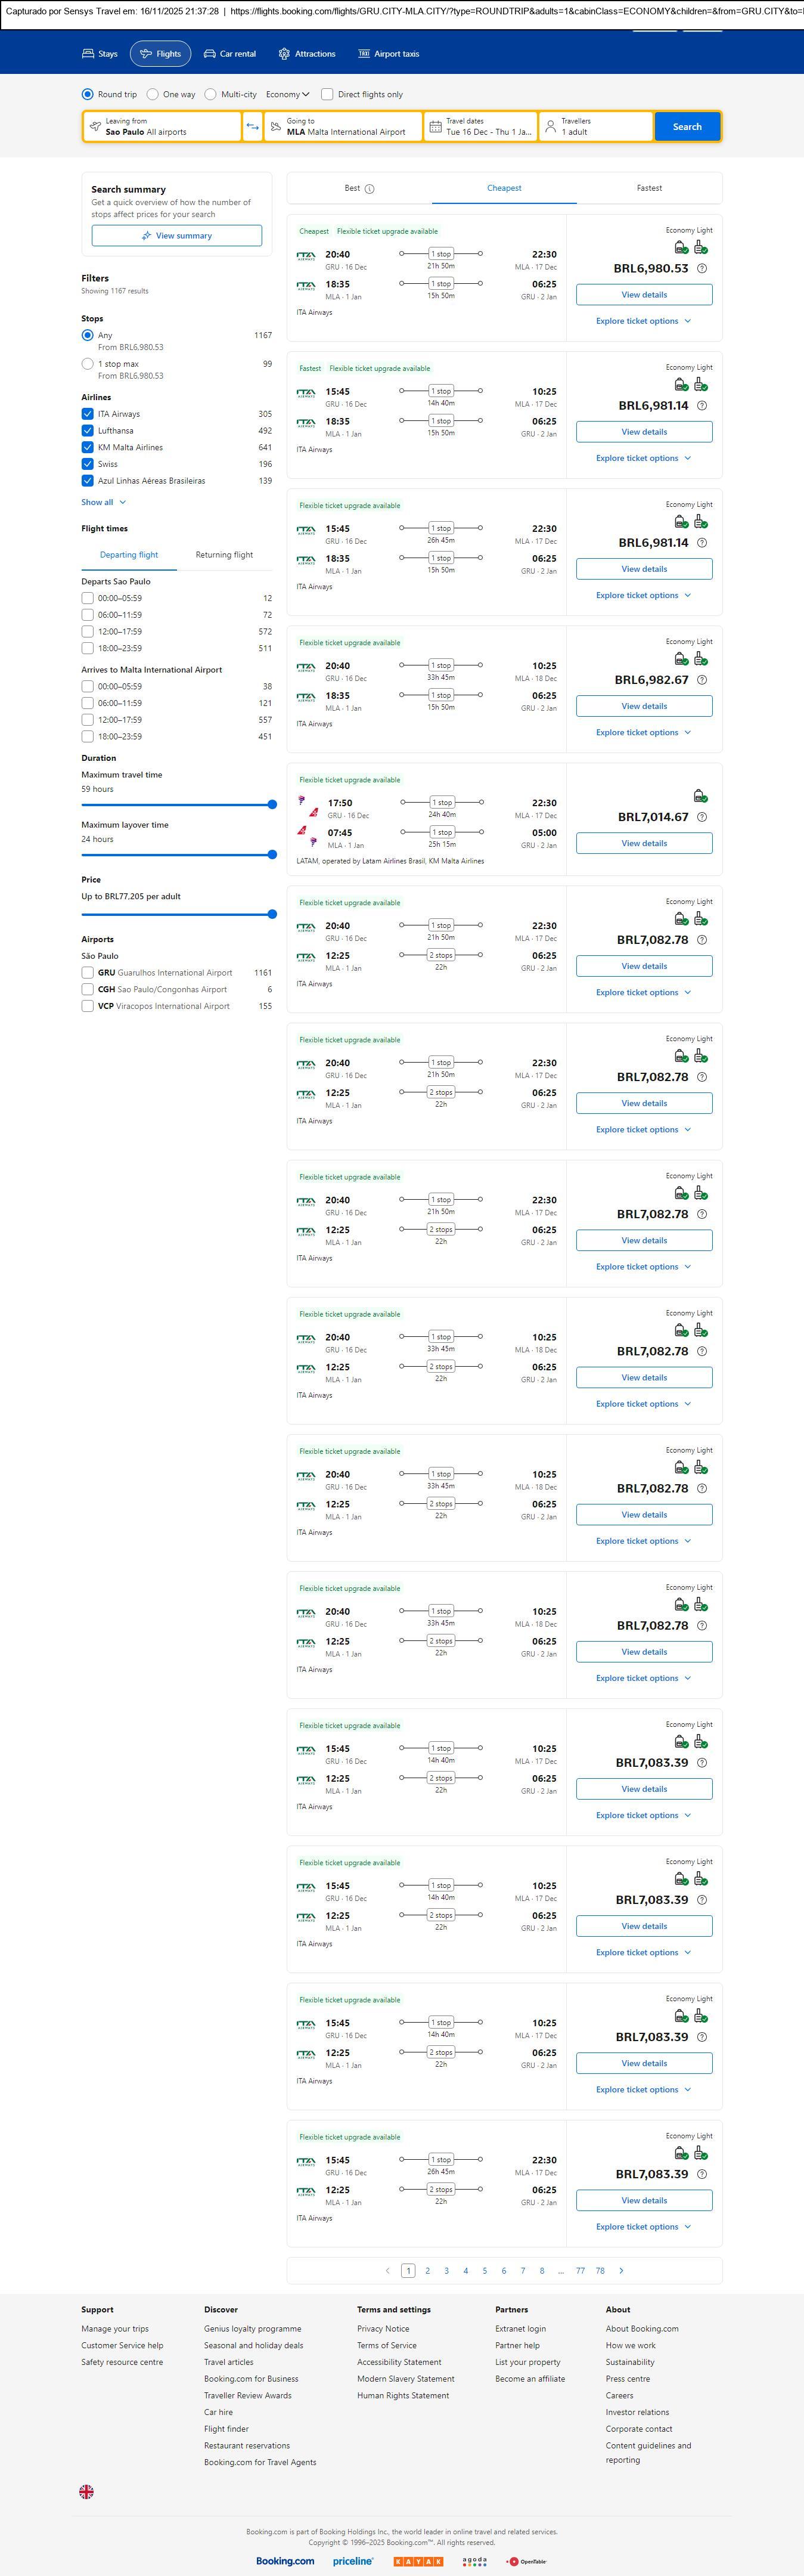The width and height of the screenshot is (804, 2576).
Task: Select the One way radio button
Action: click(153, 95)
